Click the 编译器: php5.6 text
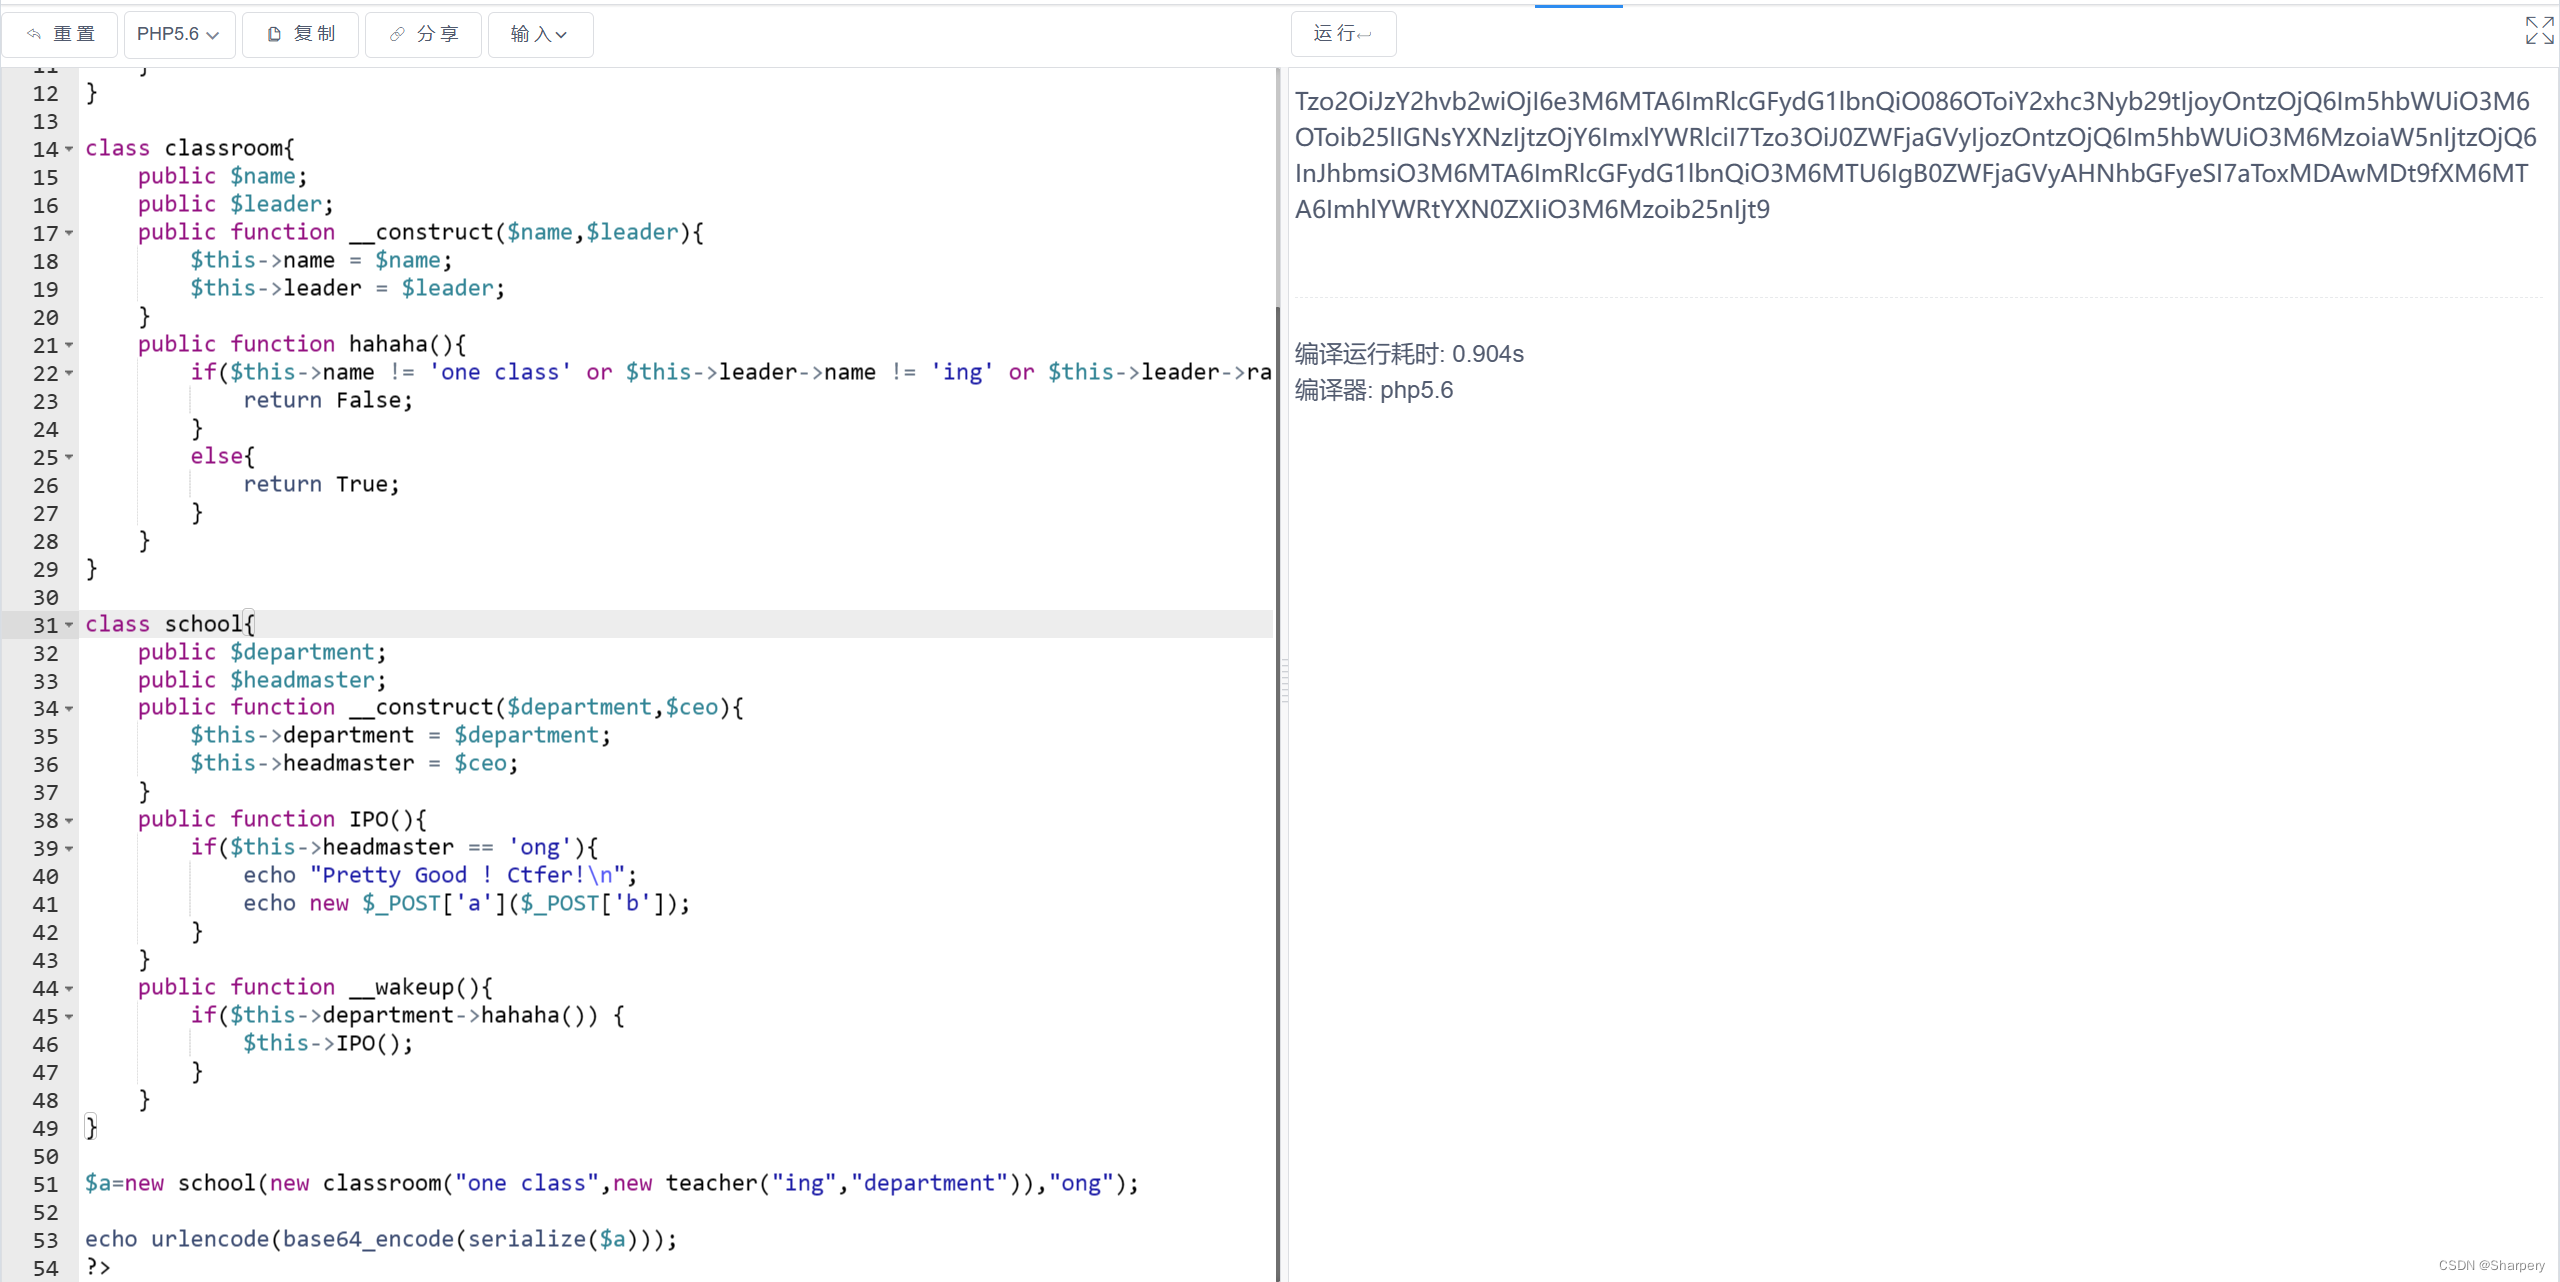Screen dimensions: 2560x1282 pos(1374,390)
